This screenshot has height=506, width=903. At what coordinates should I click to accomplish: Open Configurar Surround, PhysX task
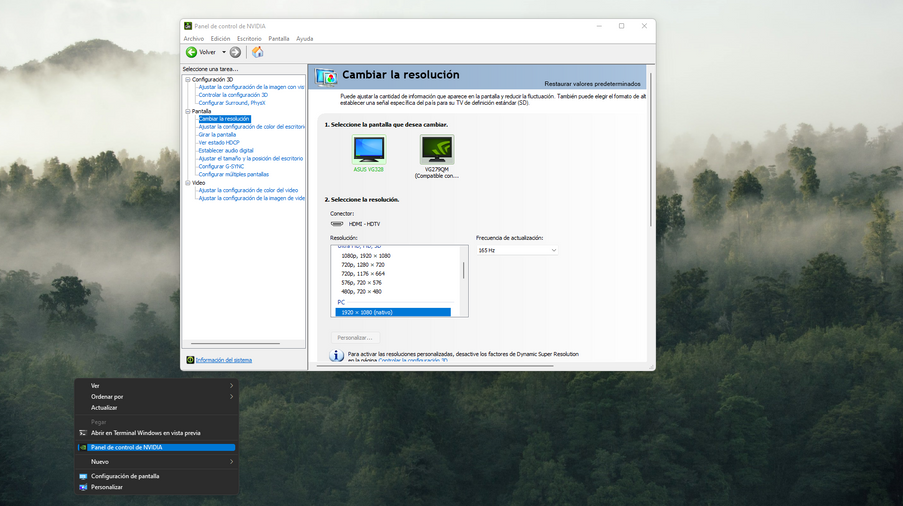point(232,103)
